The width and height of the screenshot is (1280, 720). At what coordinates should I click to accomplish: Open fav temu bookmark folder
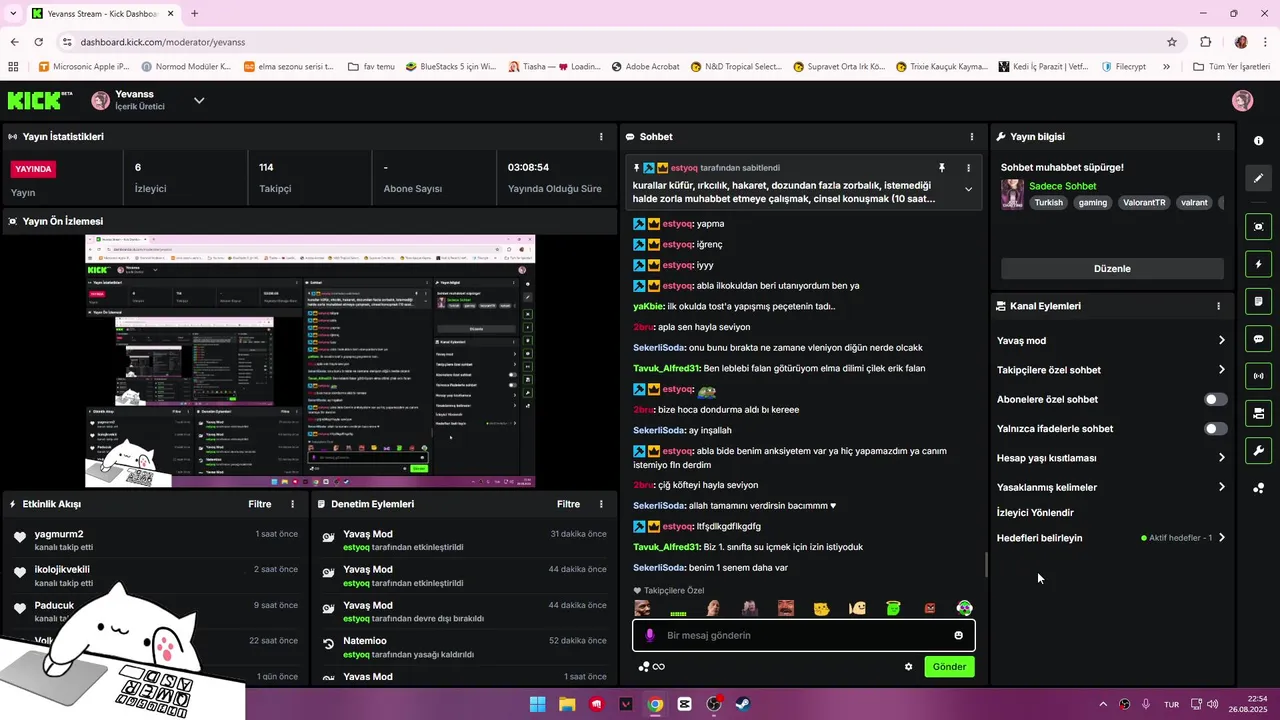tap(371, 67)
